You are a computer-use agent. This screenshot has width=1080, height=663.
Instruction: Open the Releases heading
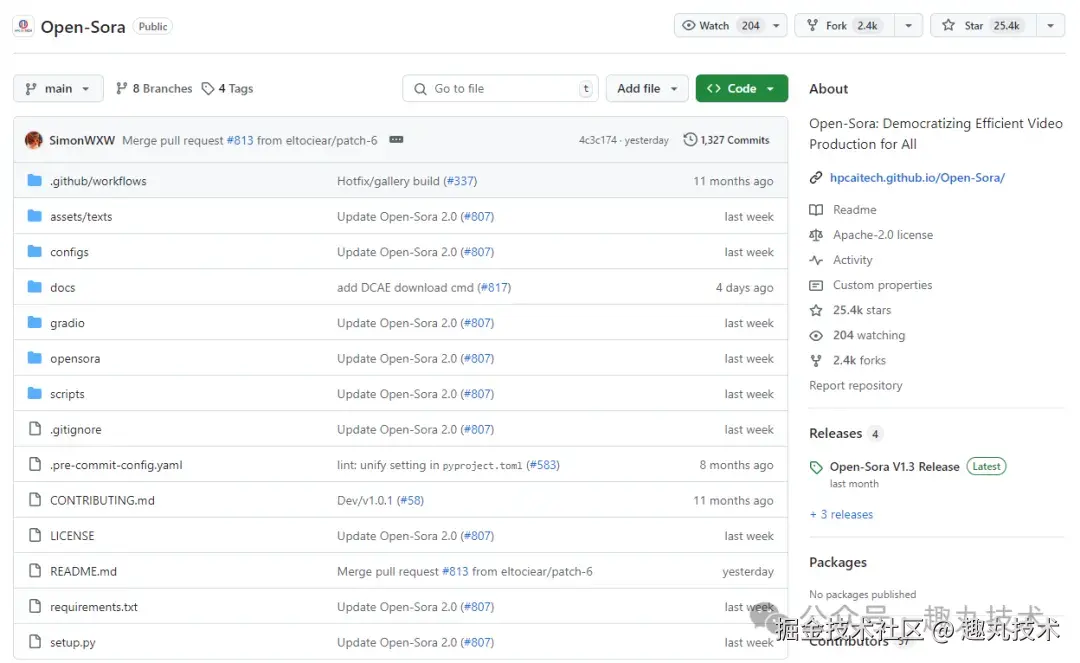point(835,433)
